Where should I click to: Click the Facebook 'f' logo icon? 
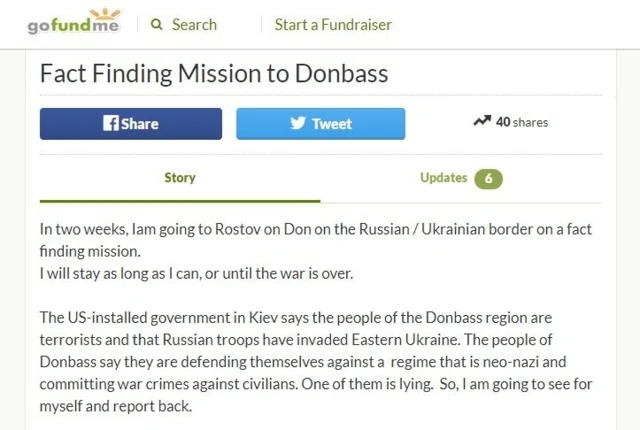coord(111,123)
